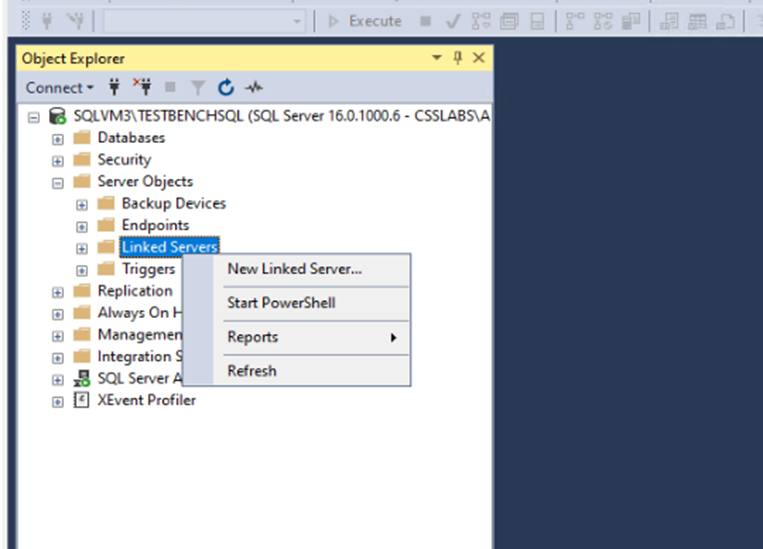Viewport: 763px width, 549px height.
Task: Click the Stop square icon in Object Explorer
Action: click(x=170, y=87)
